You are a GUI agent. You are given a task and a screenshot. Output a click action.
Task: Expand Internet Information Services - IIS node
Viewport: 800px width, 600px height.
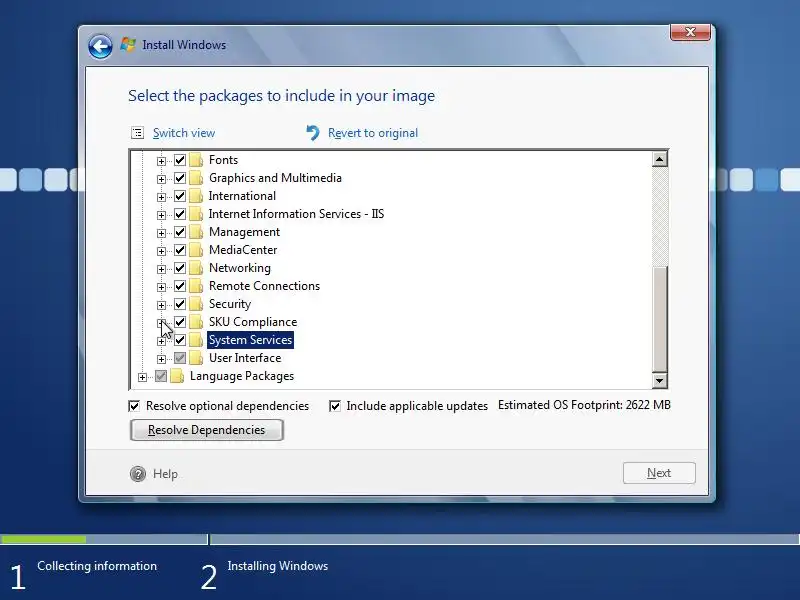pyautogui.click(x=161, y=215)
